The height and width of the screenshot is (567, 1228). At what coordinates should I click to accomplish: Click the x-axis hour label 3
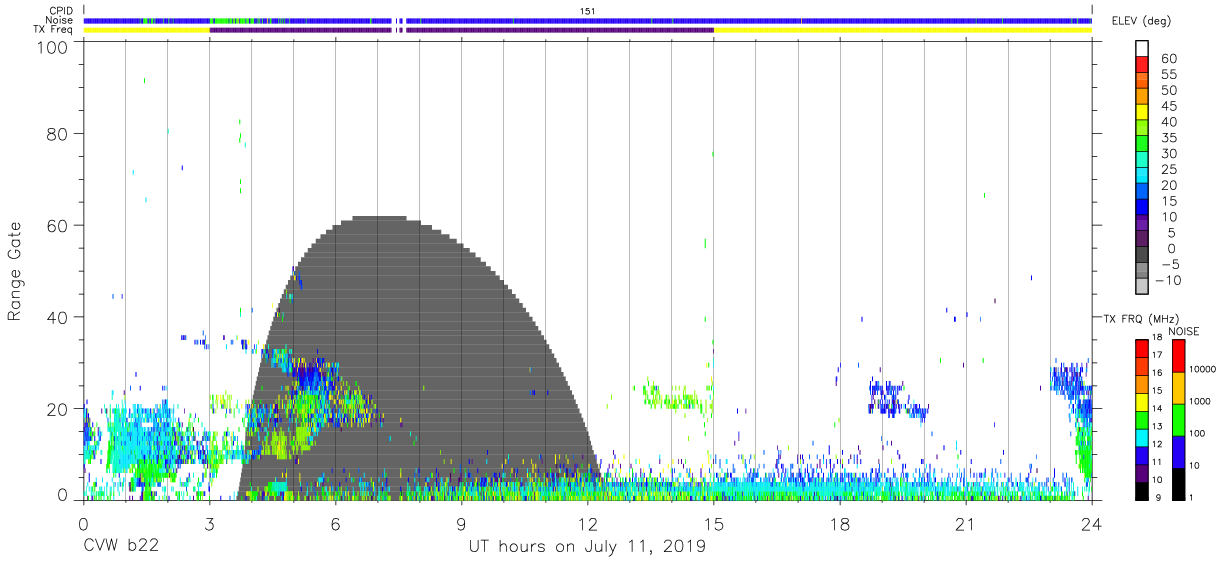[x=209, y=525]
